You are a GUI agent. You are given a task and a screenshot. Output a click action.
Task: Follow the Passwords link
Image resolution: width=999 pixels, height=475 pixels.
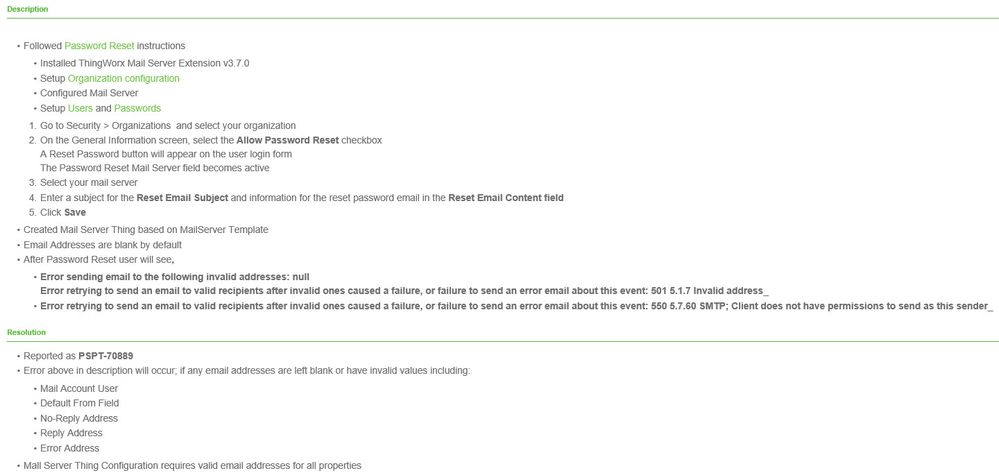[138, 108]
